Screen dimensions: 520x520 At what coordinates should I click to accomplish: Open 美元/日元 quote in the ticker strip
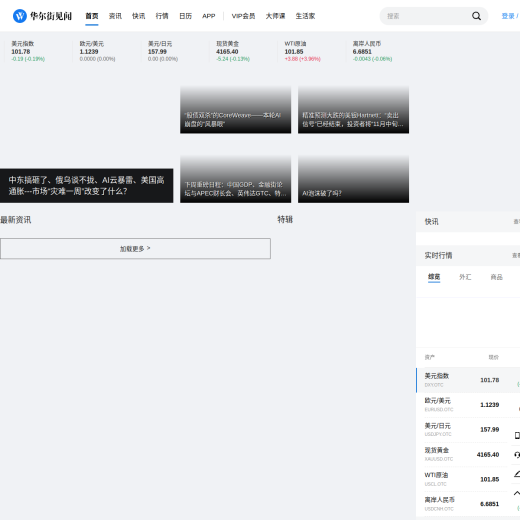(x=163, y=51)
